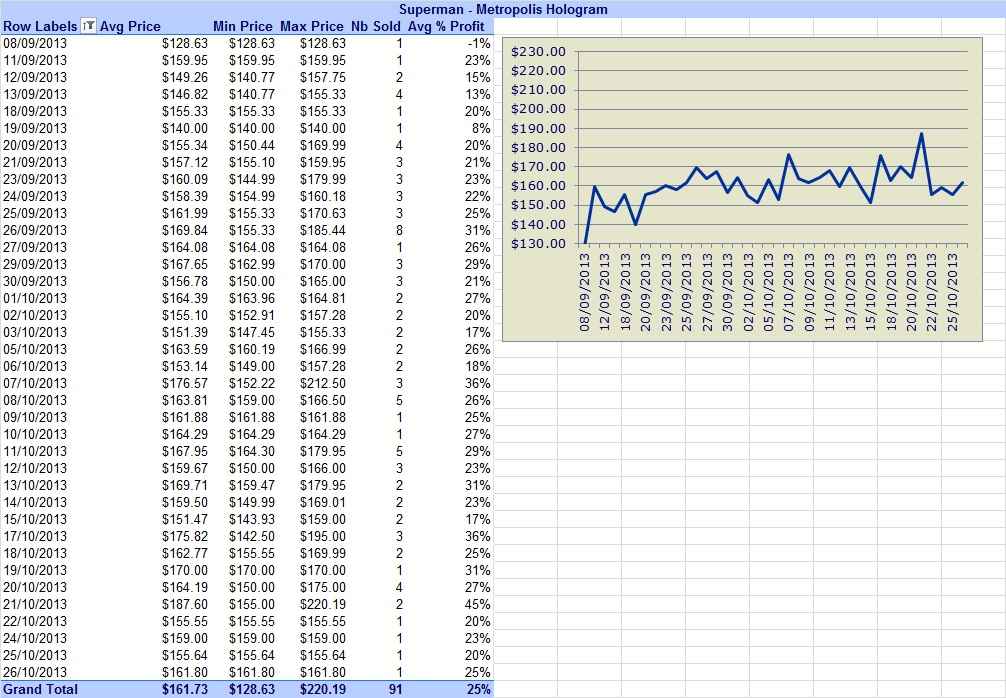Viewport: 1006px width, 698px height.
Task: Select the $187.60 average price cell
Action: pyautogui.click(x=185, y=604)
